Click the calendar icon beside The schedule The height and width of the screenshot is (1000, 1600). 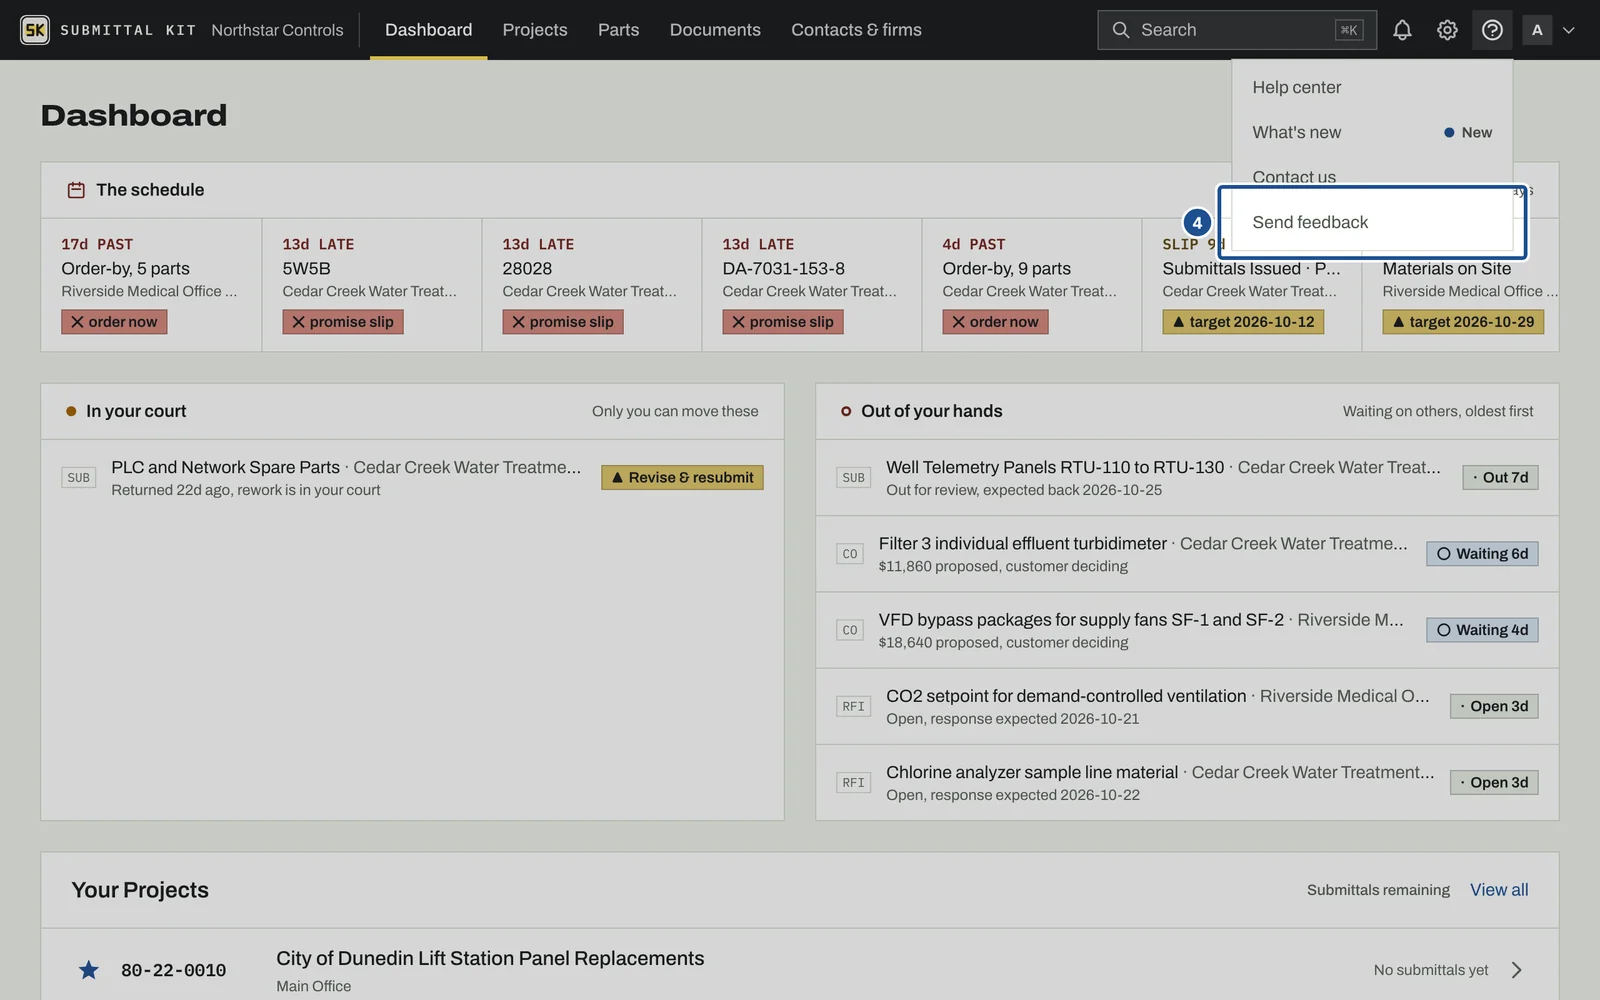(x=76, y=190)
